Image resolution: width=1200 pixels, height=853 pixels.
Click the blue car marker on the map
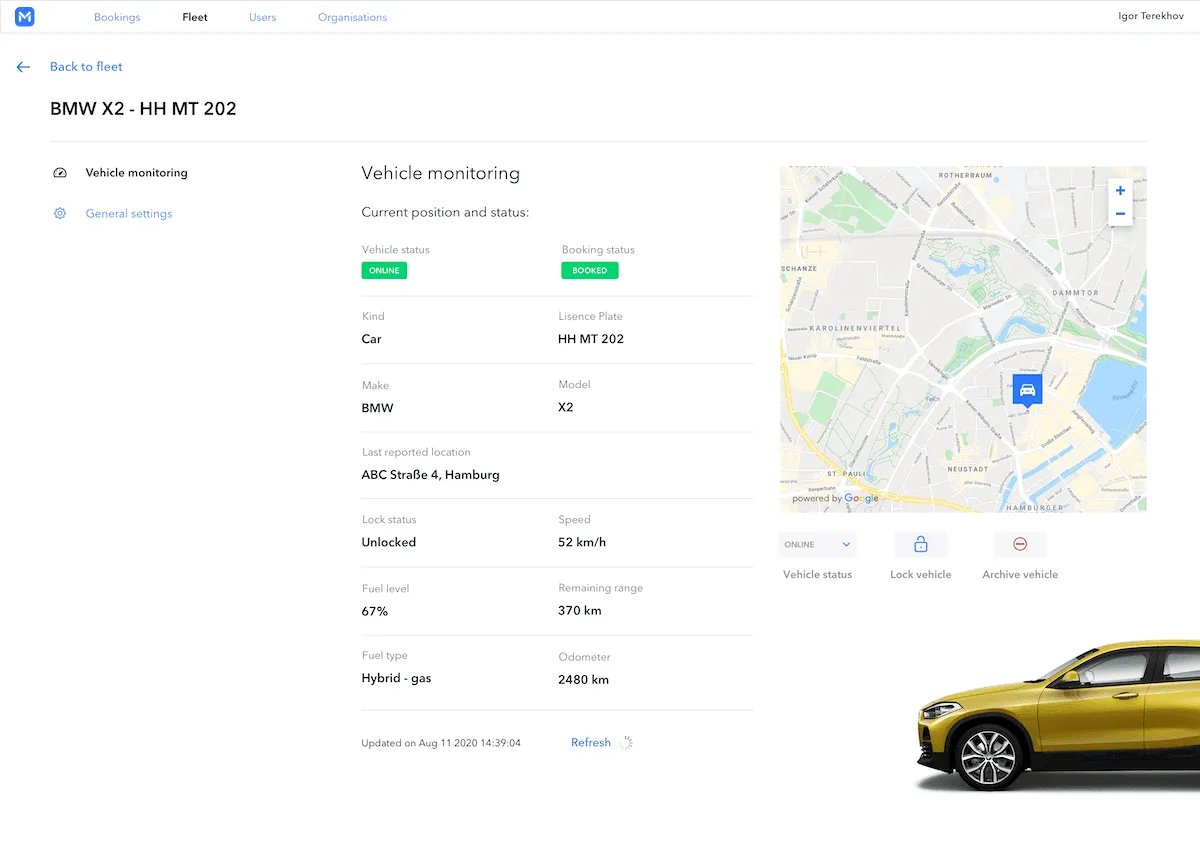coord(1027,389)
